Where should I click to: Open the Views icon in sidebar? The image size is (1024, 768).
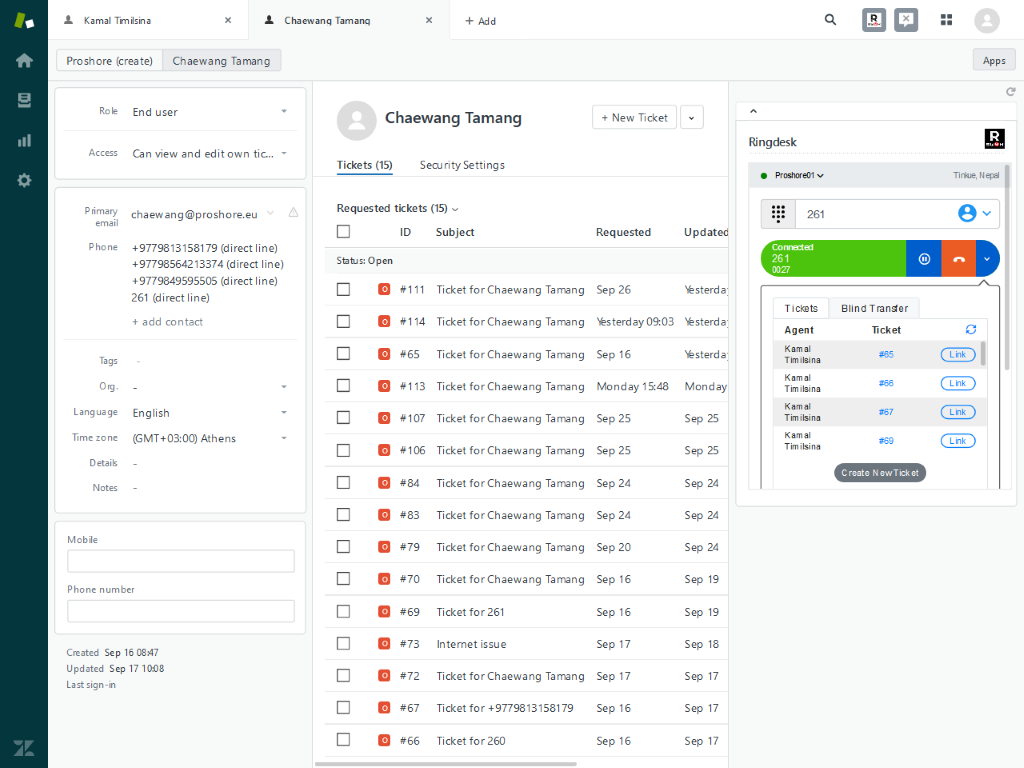coord(24,100)
